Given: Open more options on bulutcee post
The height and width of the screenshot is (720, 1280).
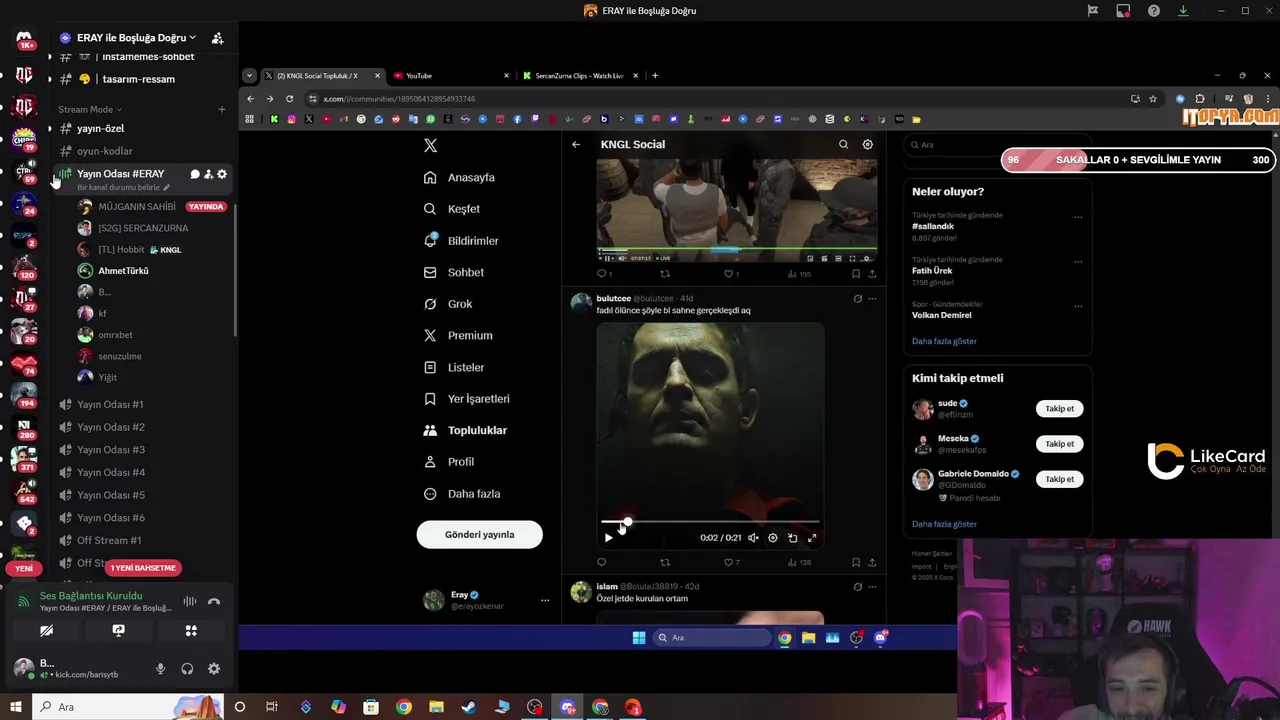Looking at the screenshot, I should pyautogui.click(x=872, y=298).
